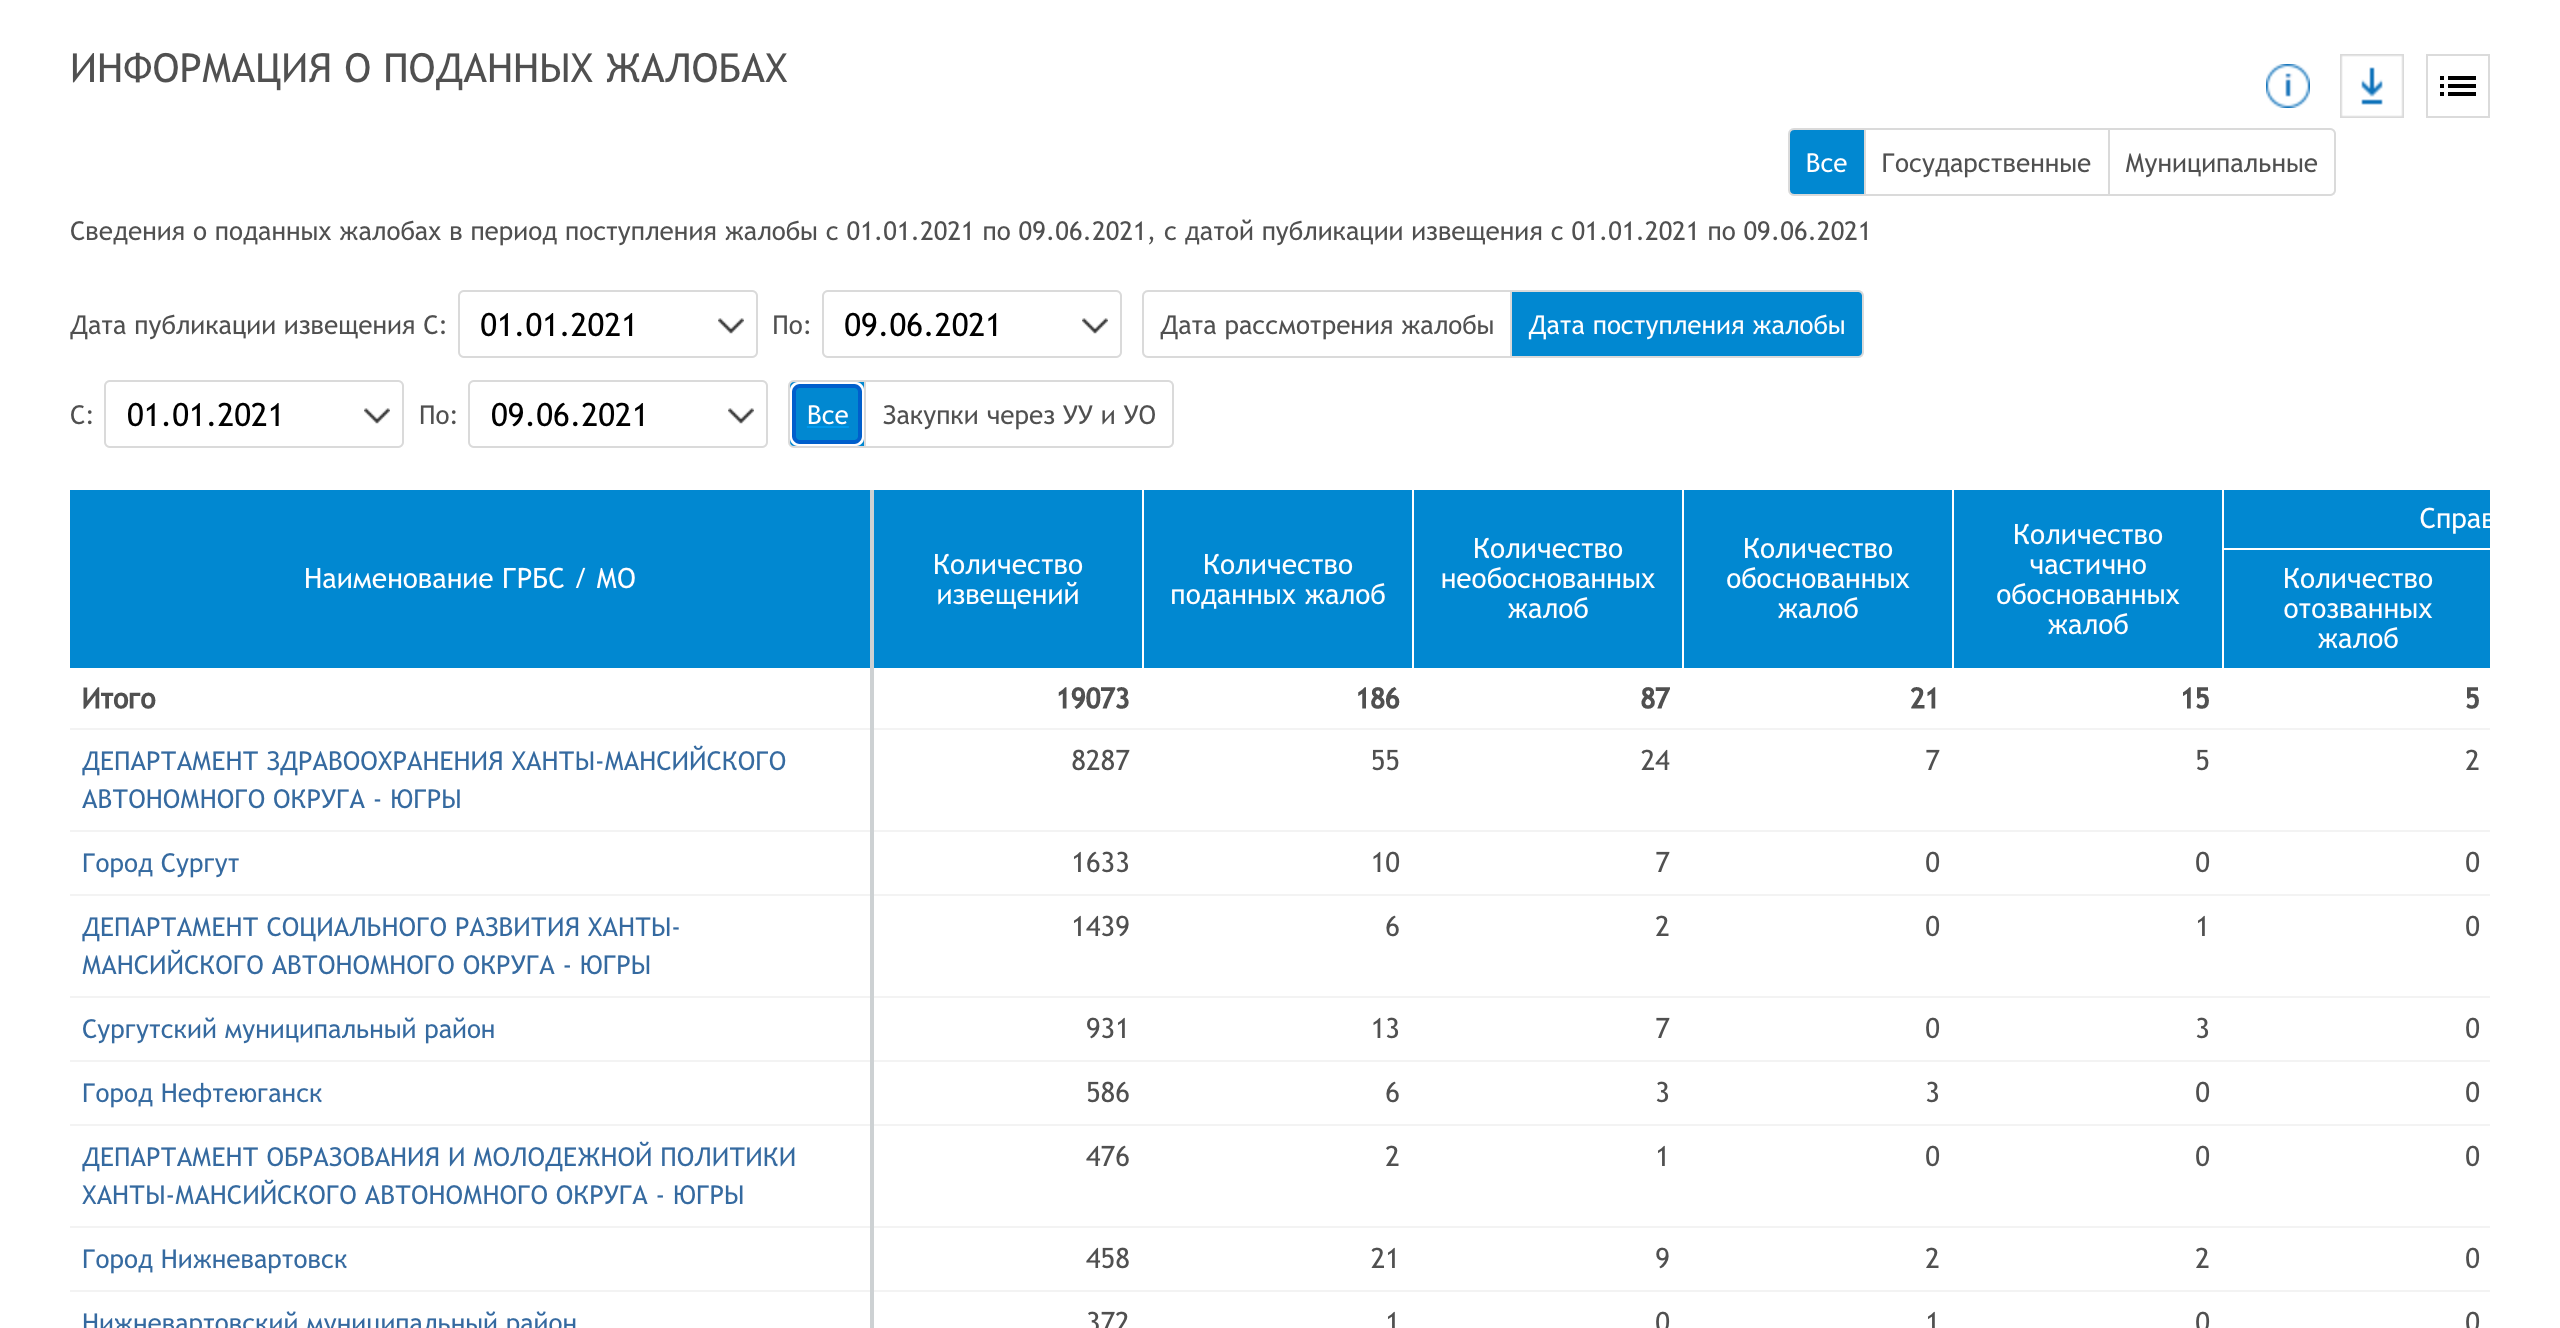The height and width of the screenshot is (1328, 2560).
Task: Open Сургутский муниципальный район link
Action: pyautogui.click(x=288, y=1029)
